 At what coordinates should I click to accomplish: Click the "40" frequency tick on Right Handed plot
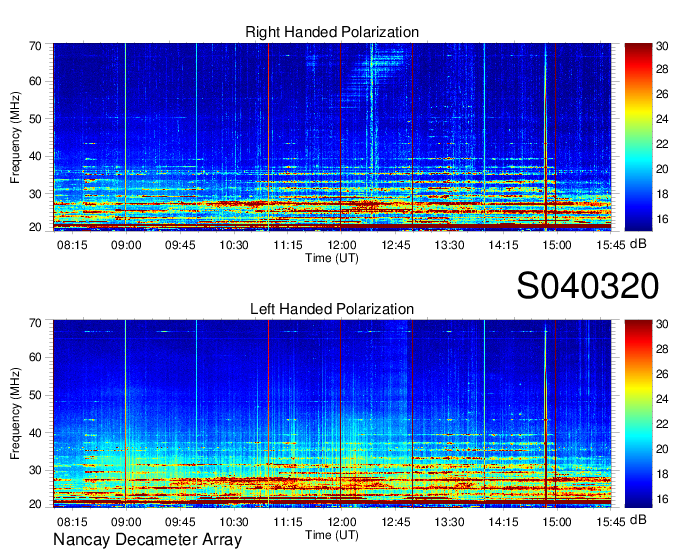click(35, 156)
